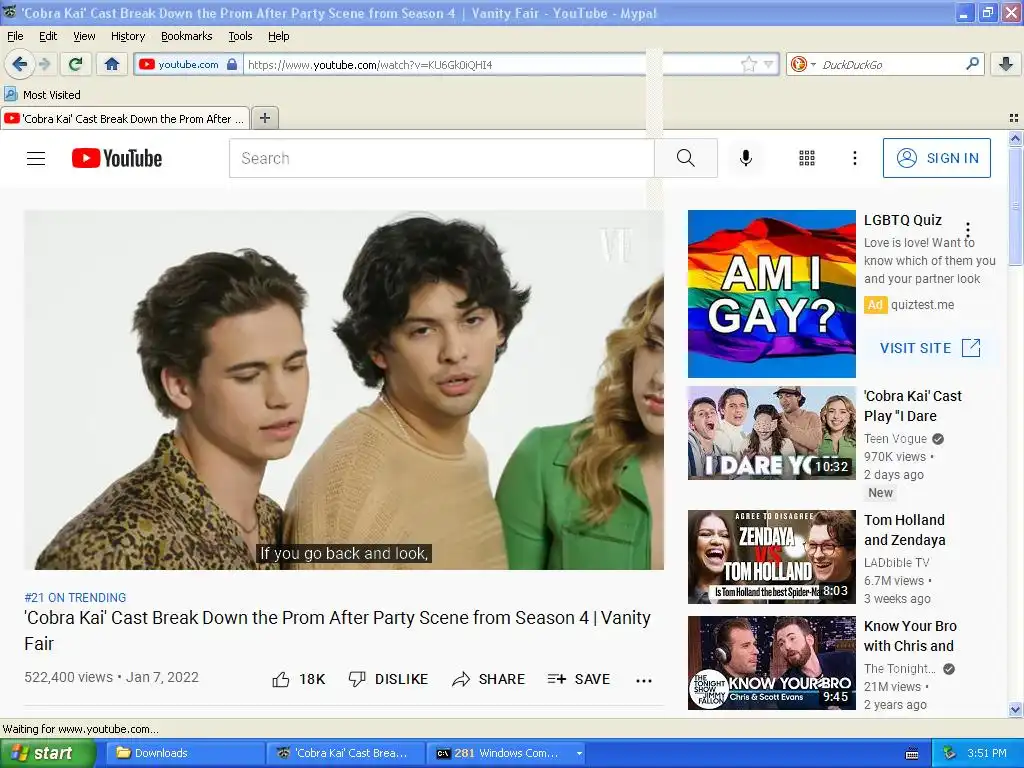Click the page scrollbar up arrow
Image resolution: width=1024 pixels, height=768 pixels.
[1015, 138]
